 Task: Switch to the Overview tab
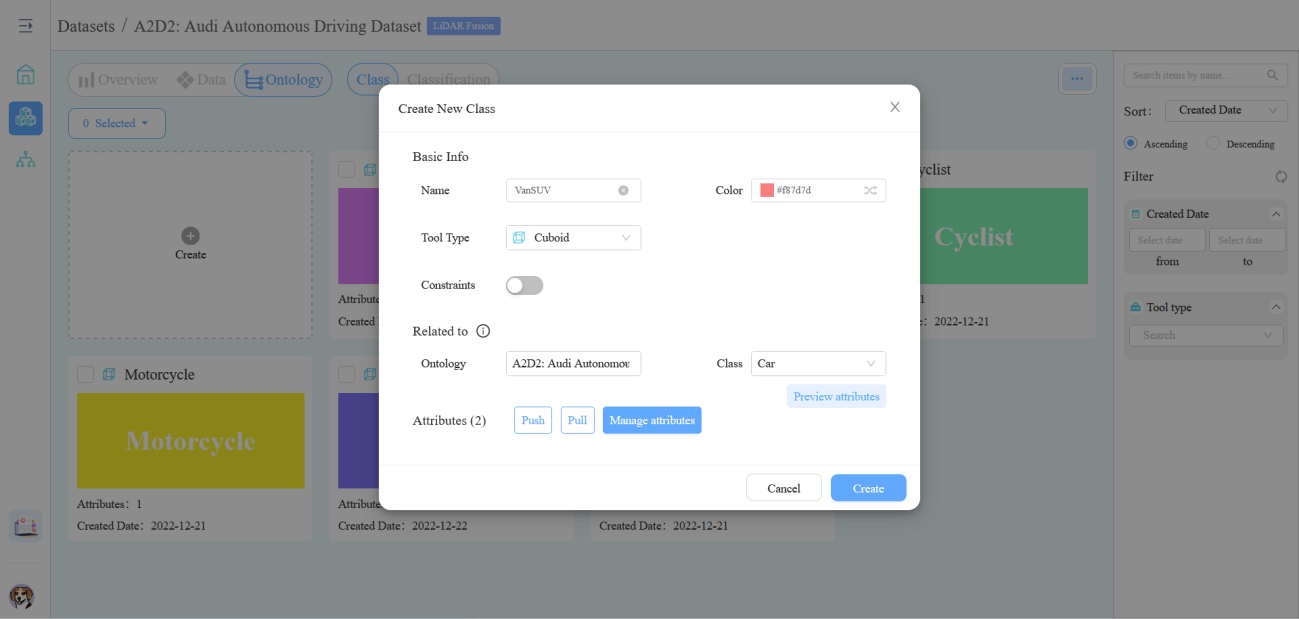(x=118, y=80)
